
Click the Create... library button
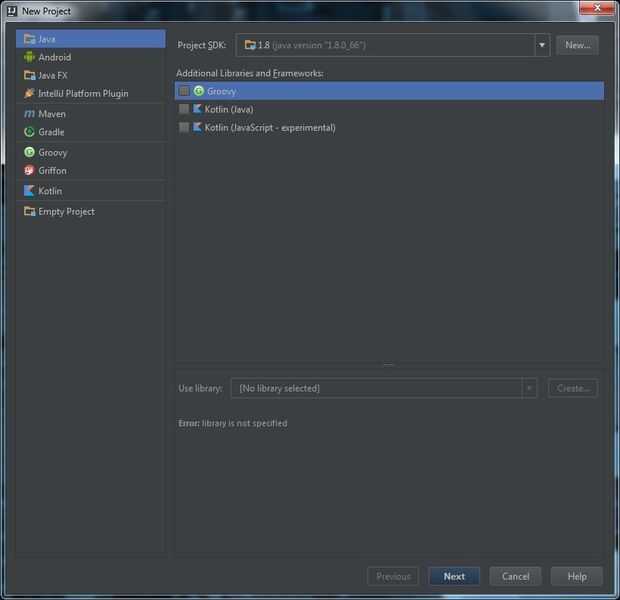coord(573,388)
